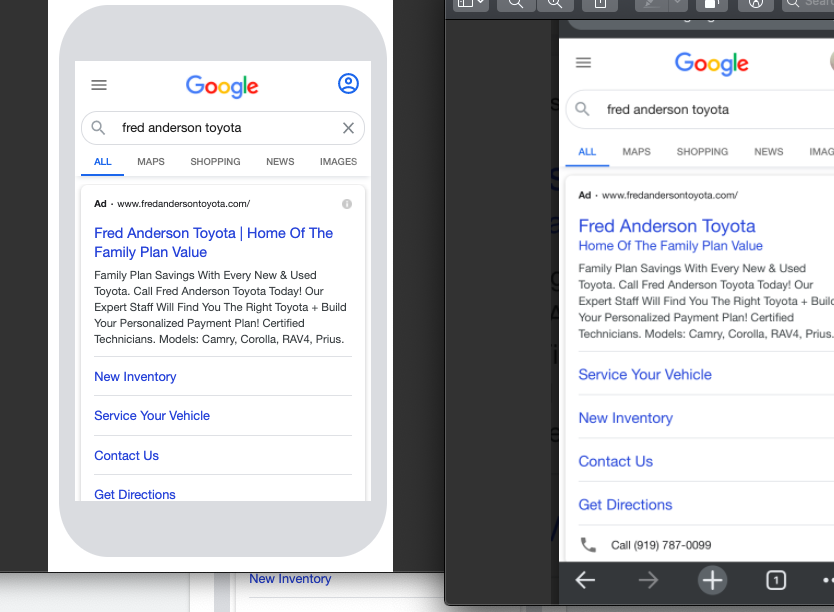
Task: Click the magnifier icon in left search box
Action: [x=98, y=128]
